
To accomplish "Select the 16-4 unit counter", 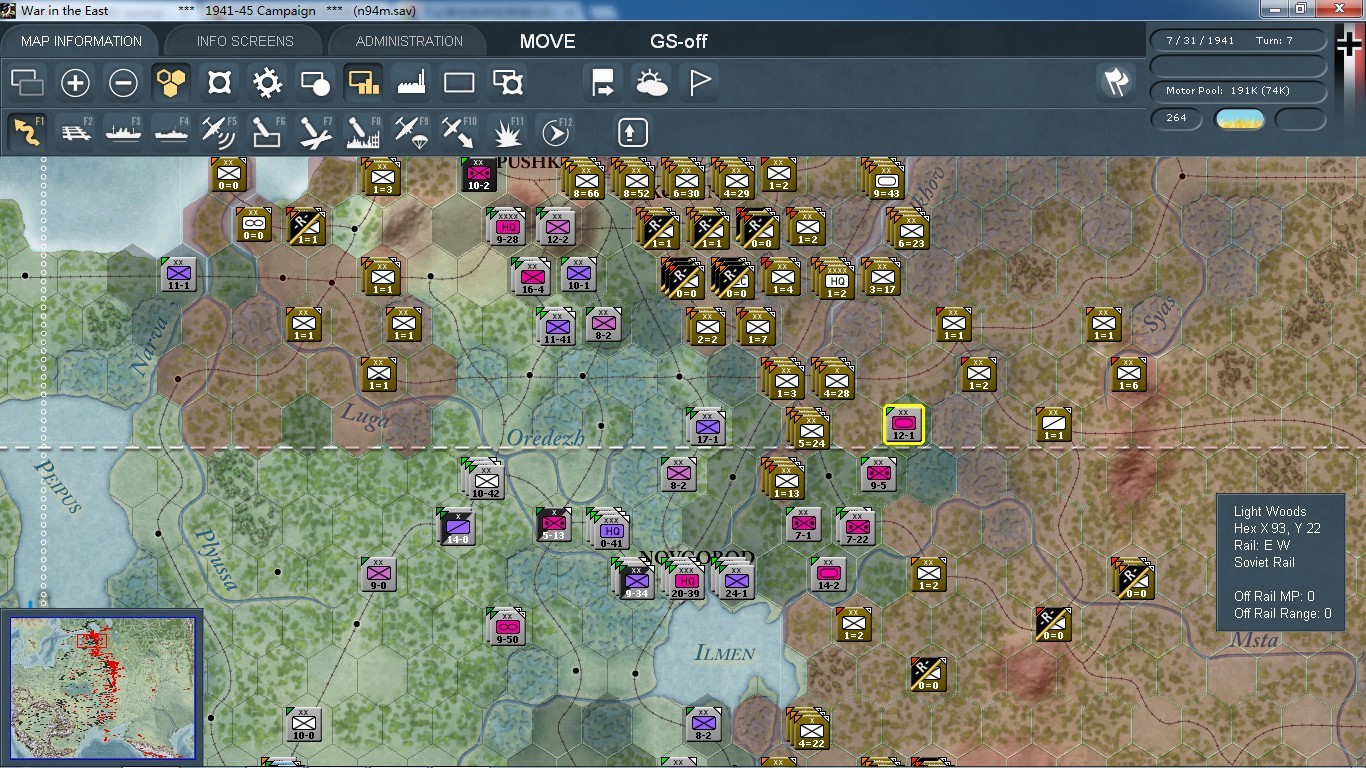I will (x=532, y=278).
